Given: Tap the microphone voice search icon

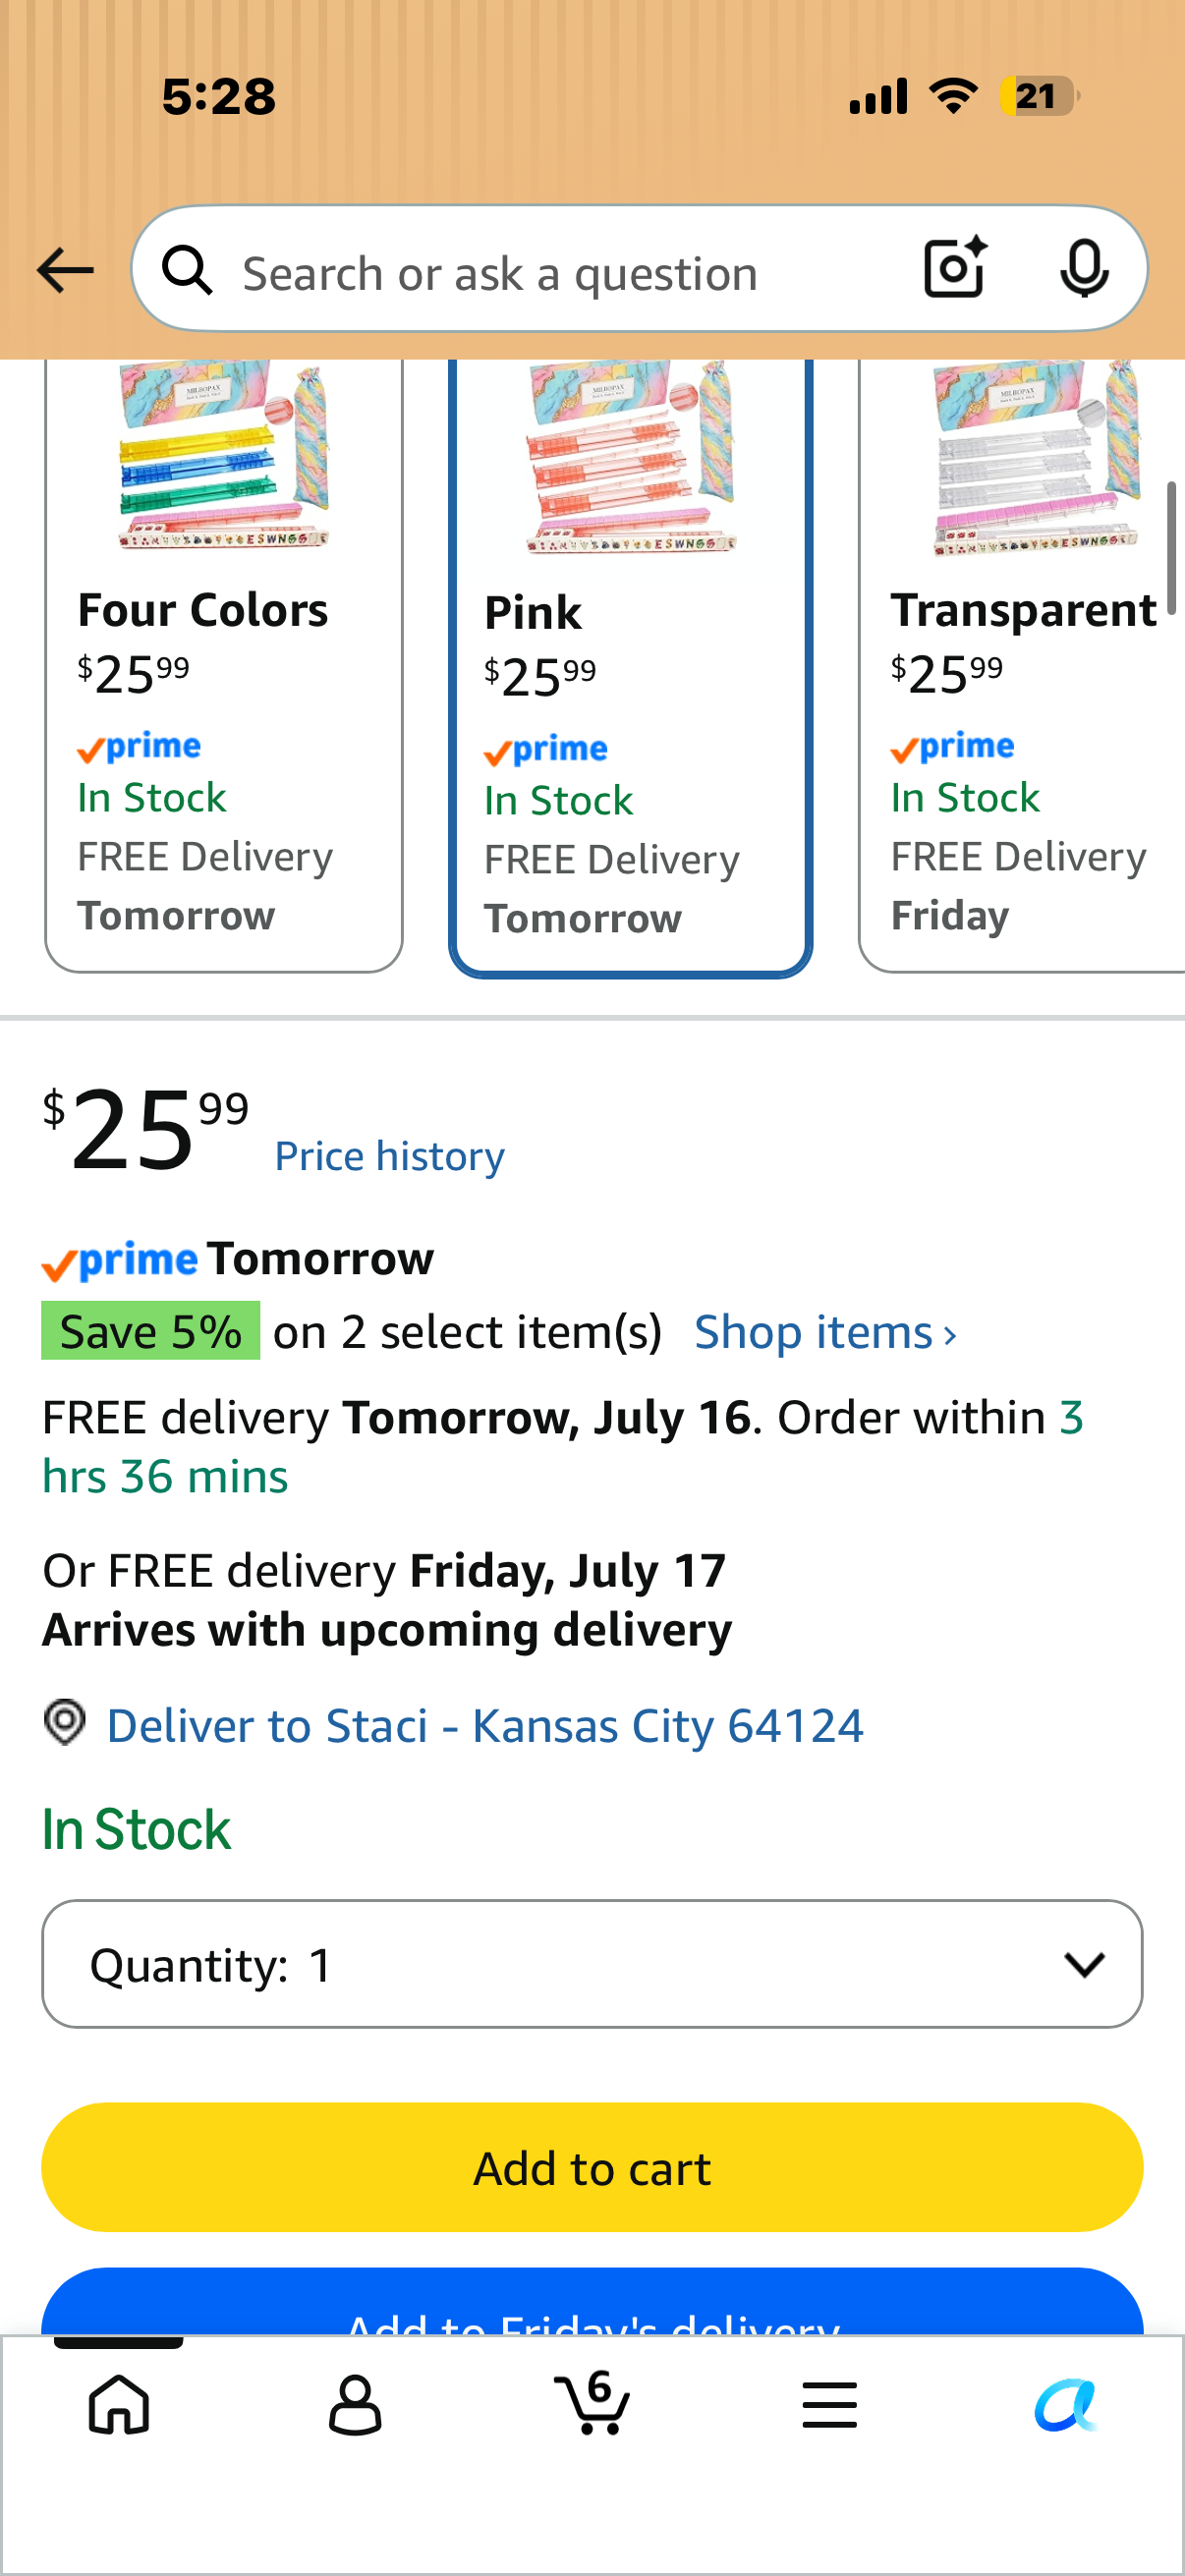Looking at the screenshot, I should point(1084,269).
